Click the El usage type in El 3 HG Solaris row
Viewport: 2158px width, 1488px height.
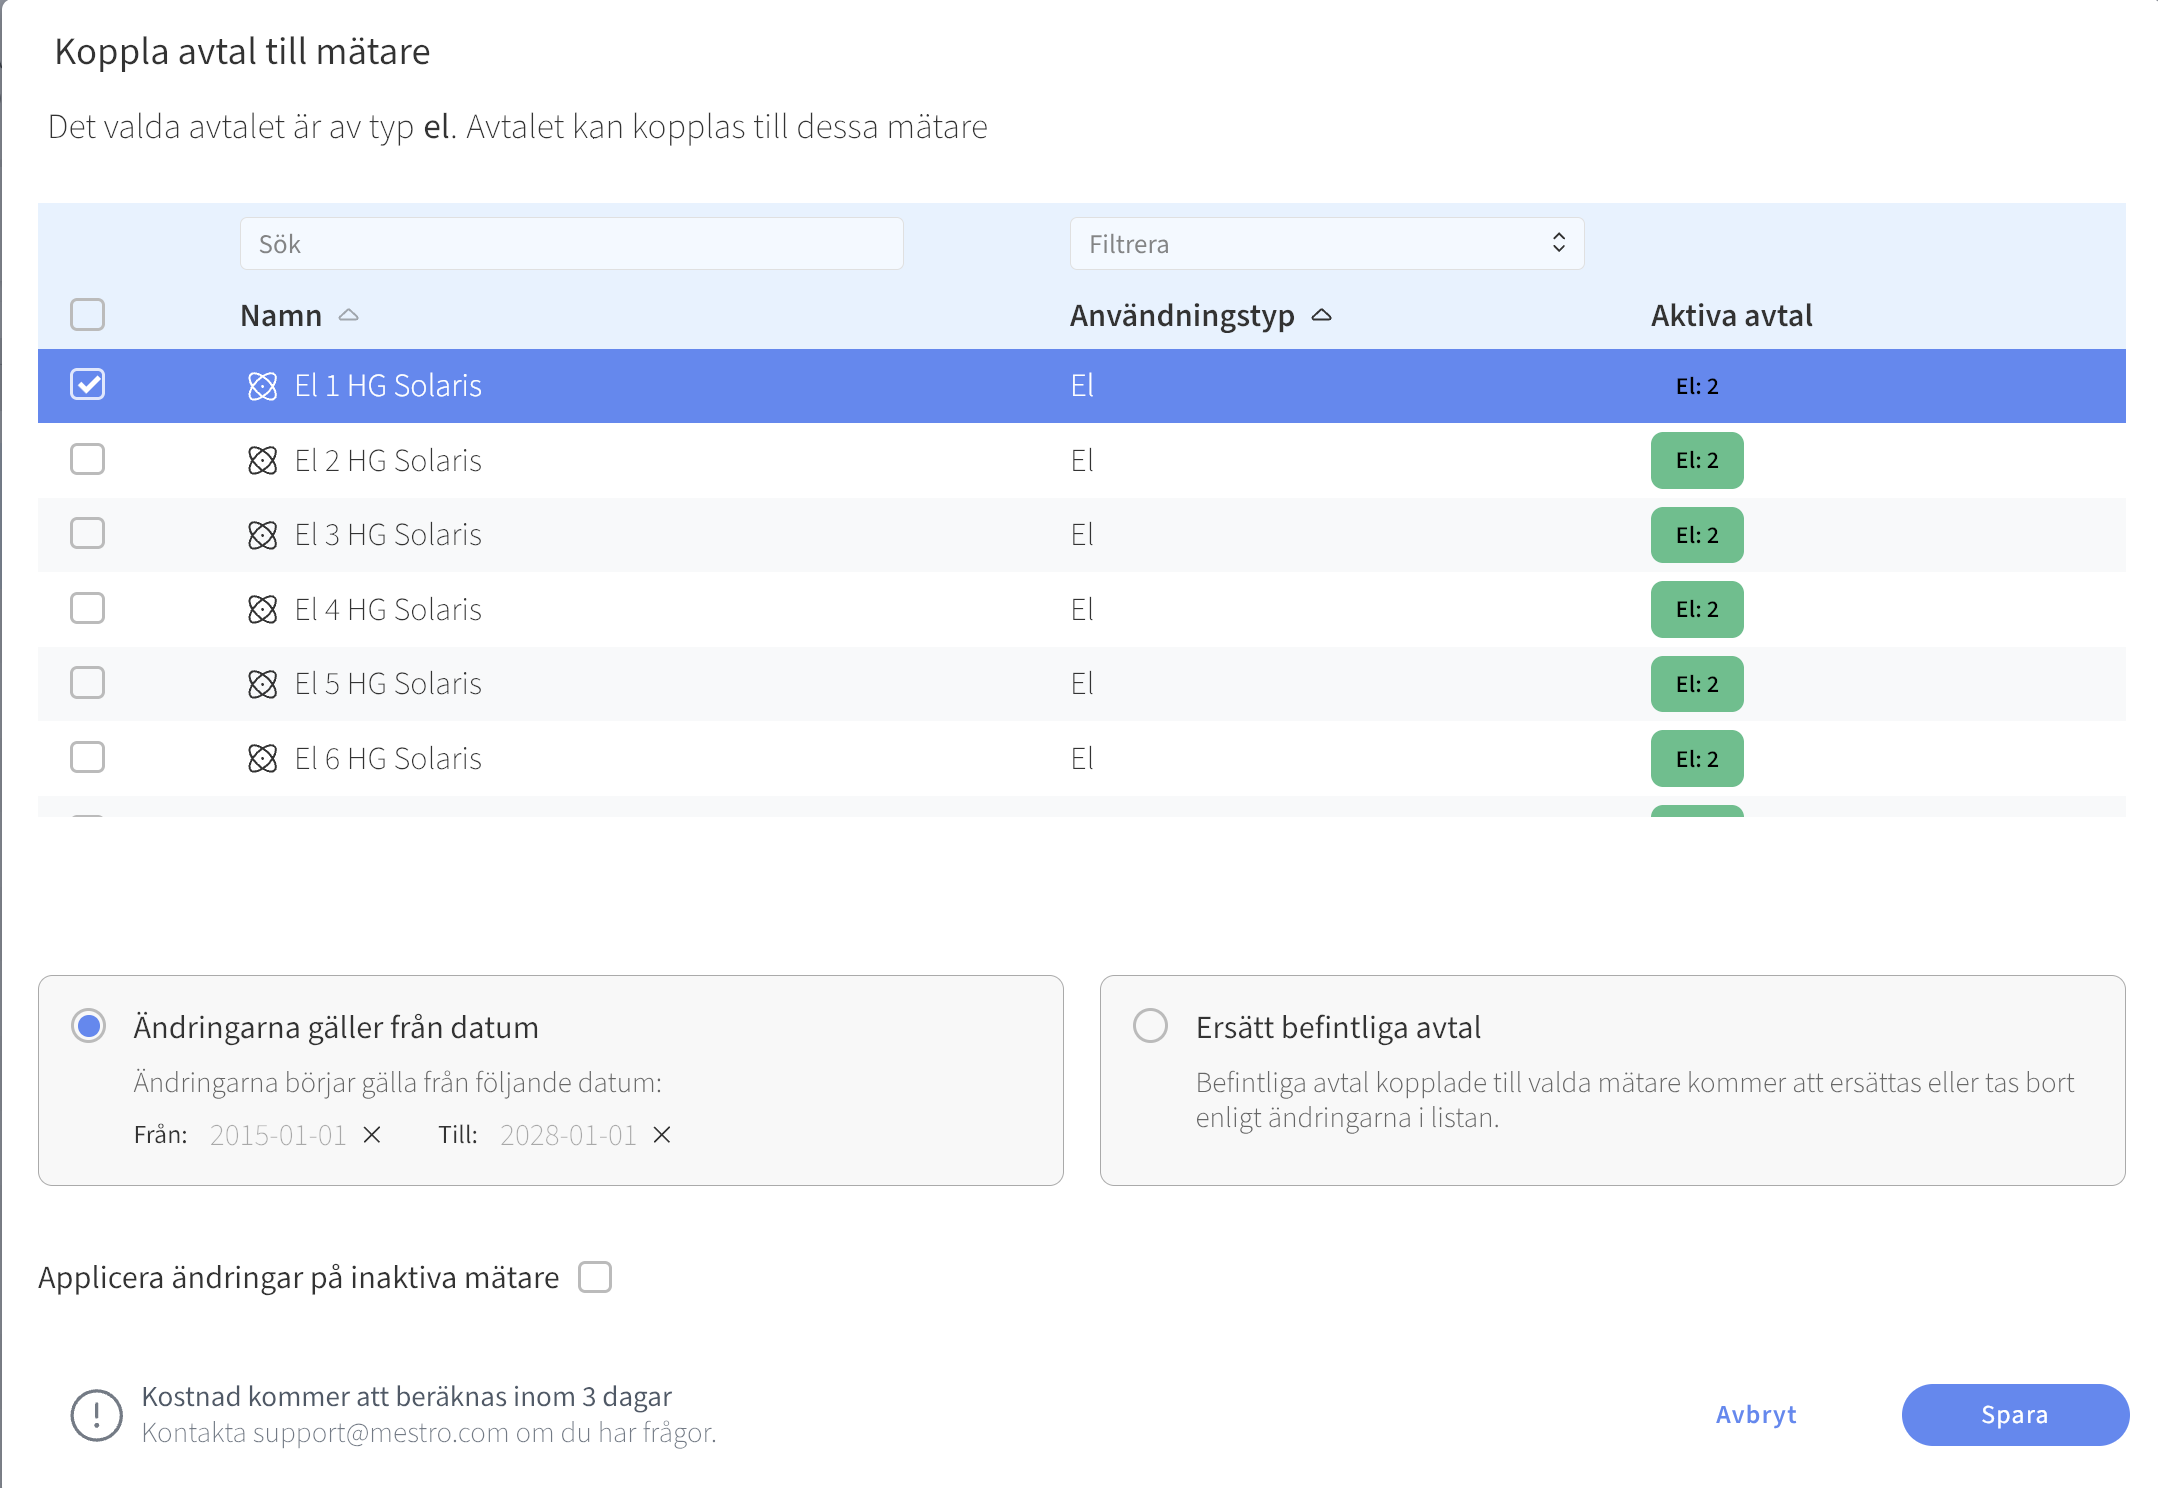tap(1082, 535)
